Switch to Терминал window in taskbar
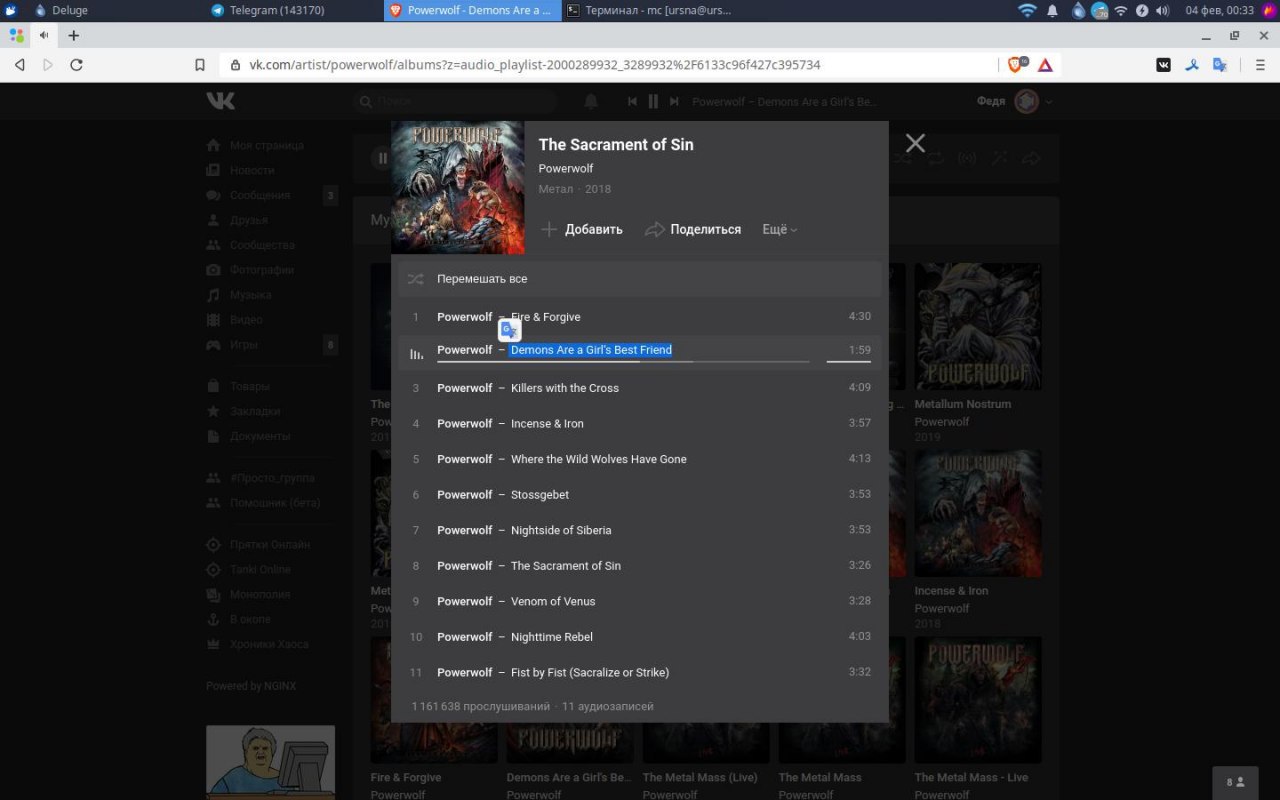The image size is (1280, 800). pos(648,10)
